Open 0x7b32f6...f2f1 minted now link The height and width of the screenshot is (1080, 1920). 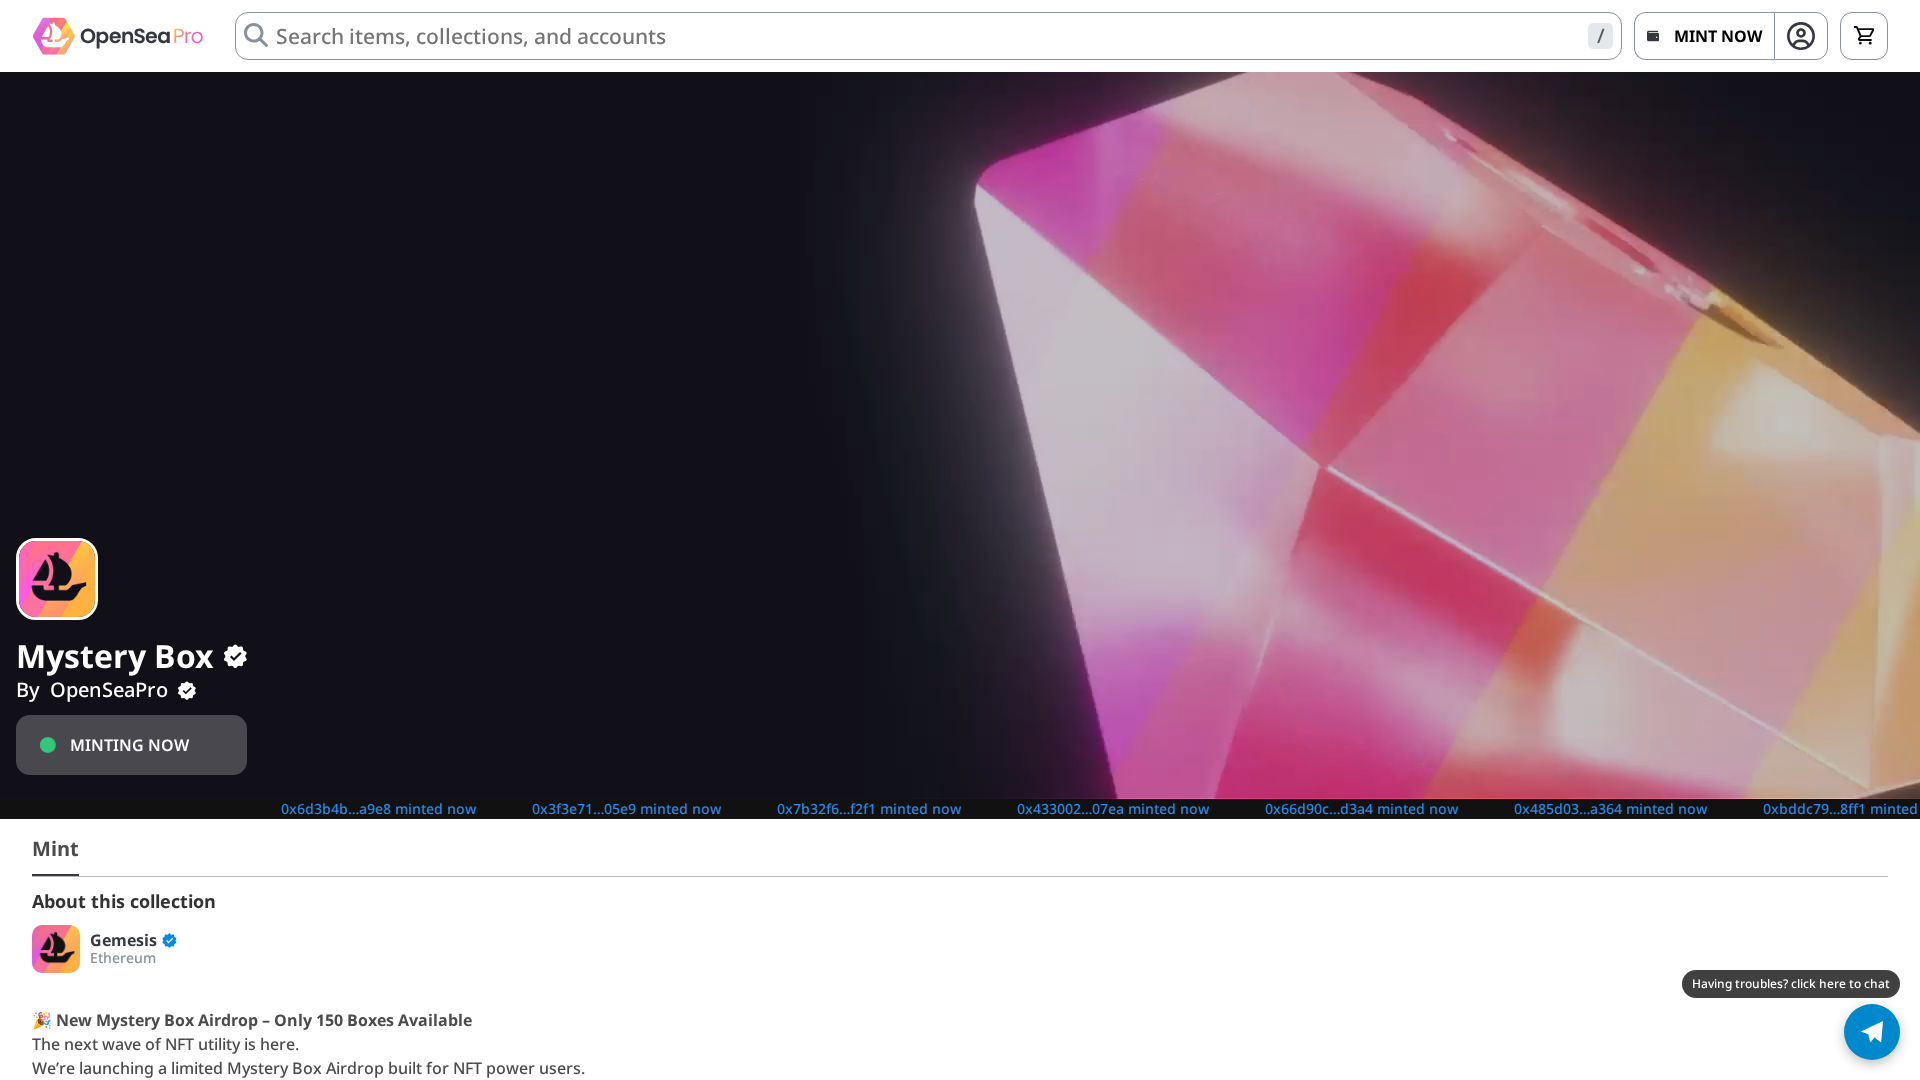pos(869,809)
